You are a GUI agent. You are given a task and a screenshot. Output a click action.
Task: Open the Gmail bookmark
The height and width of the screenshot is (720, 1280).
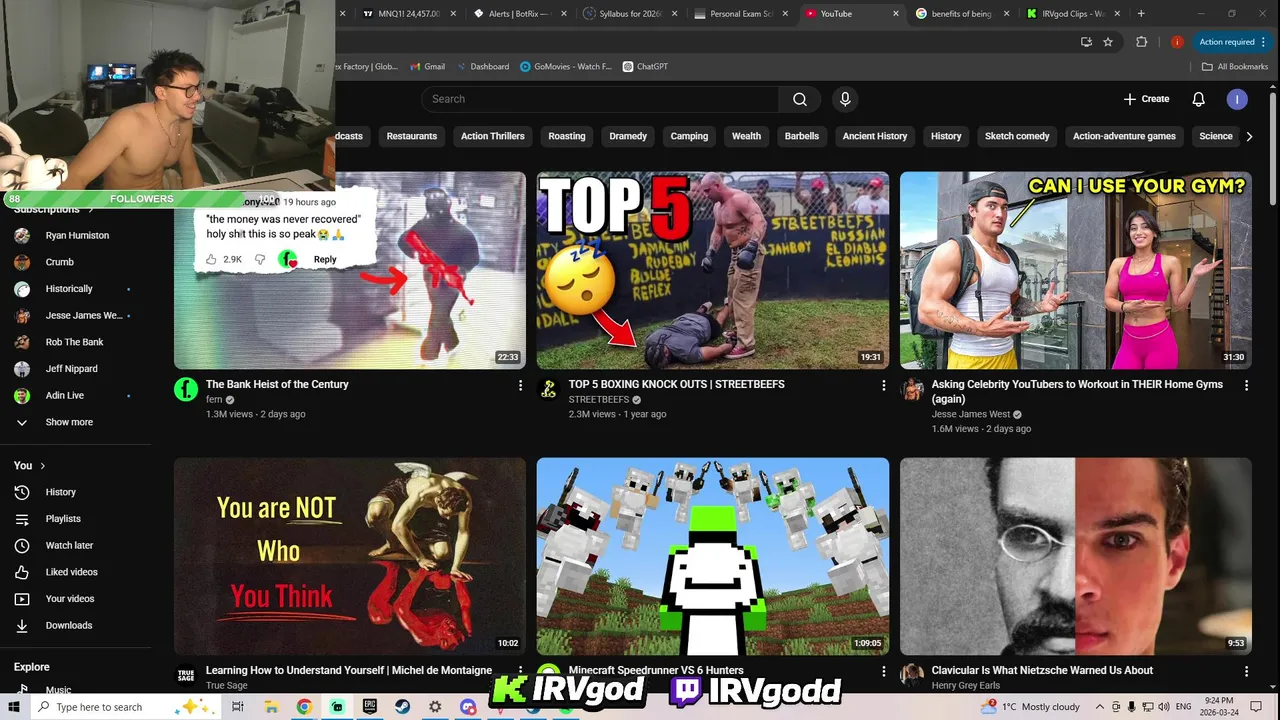(427, 67)
